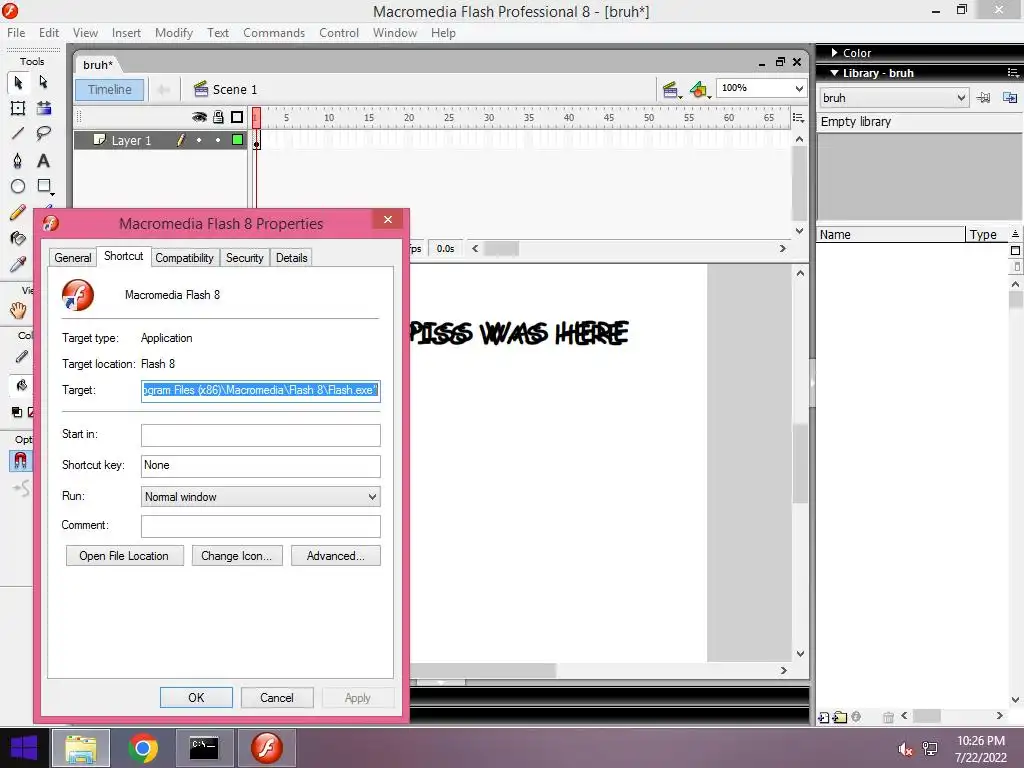Click Advanced... button
Screen dimensions: 1024x768
pos(336,556)
